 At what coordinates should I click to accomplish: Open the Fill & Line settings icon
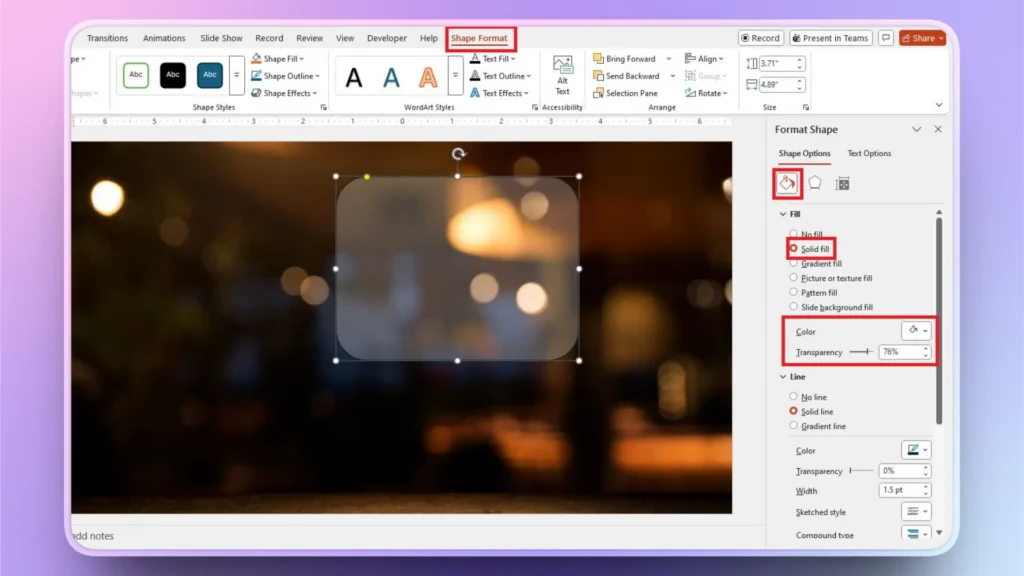pyautogui.click(x=786, y=183)
